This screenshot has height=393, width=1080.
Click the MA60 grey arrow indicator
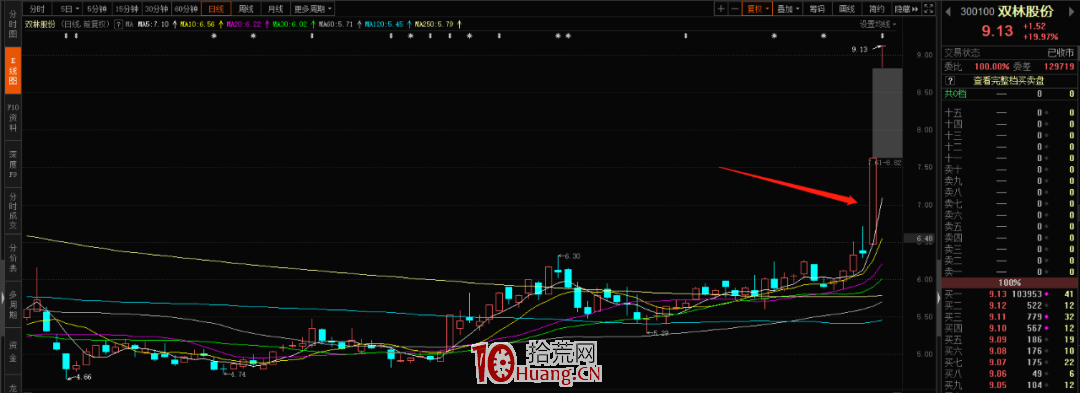[x=360, y=24]
